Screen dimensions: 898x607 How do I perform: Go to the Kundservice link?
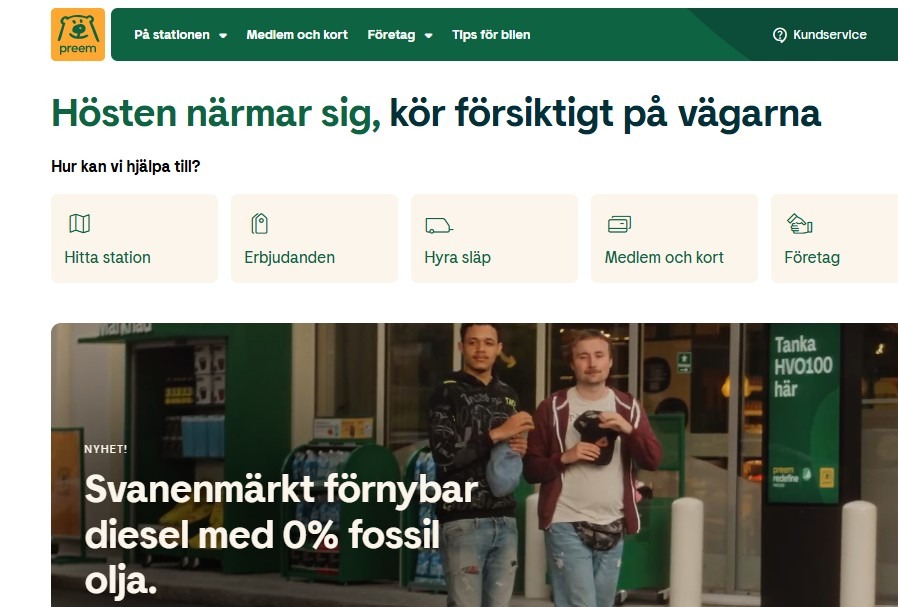(830, 35)
